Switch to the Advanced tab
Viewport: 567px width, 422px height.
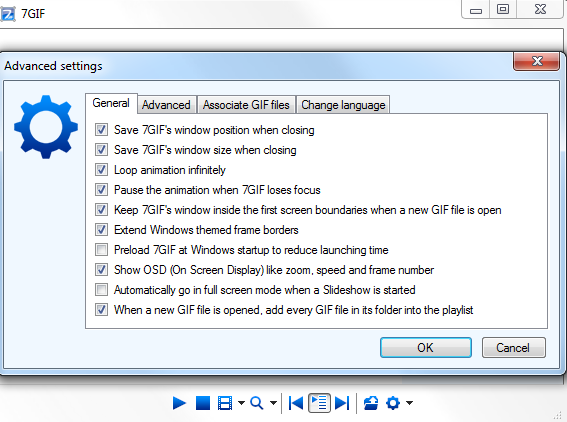(x=166, y=105)
